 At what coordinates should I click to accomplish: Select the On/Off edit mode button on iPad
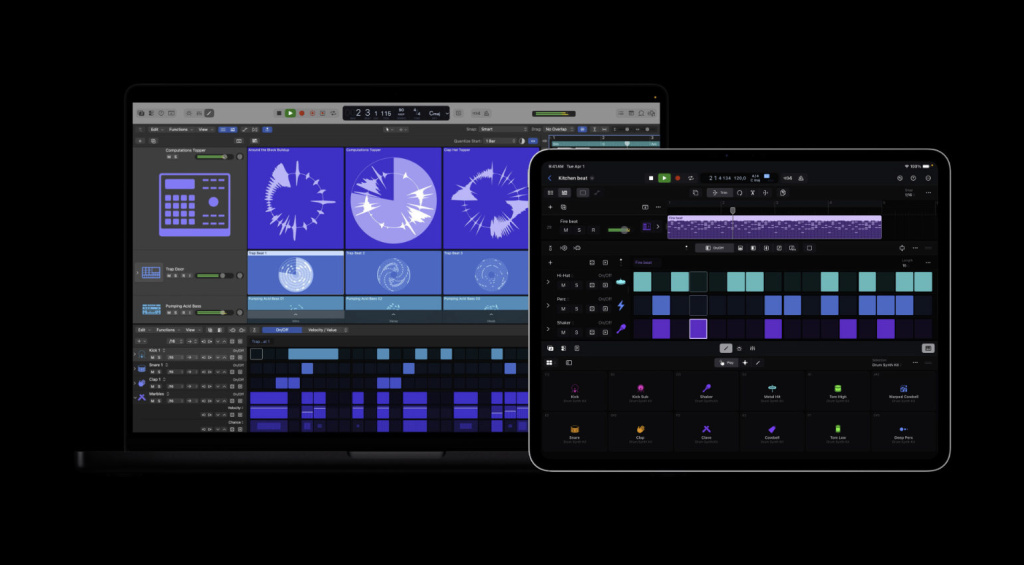(x=714, y=248)
